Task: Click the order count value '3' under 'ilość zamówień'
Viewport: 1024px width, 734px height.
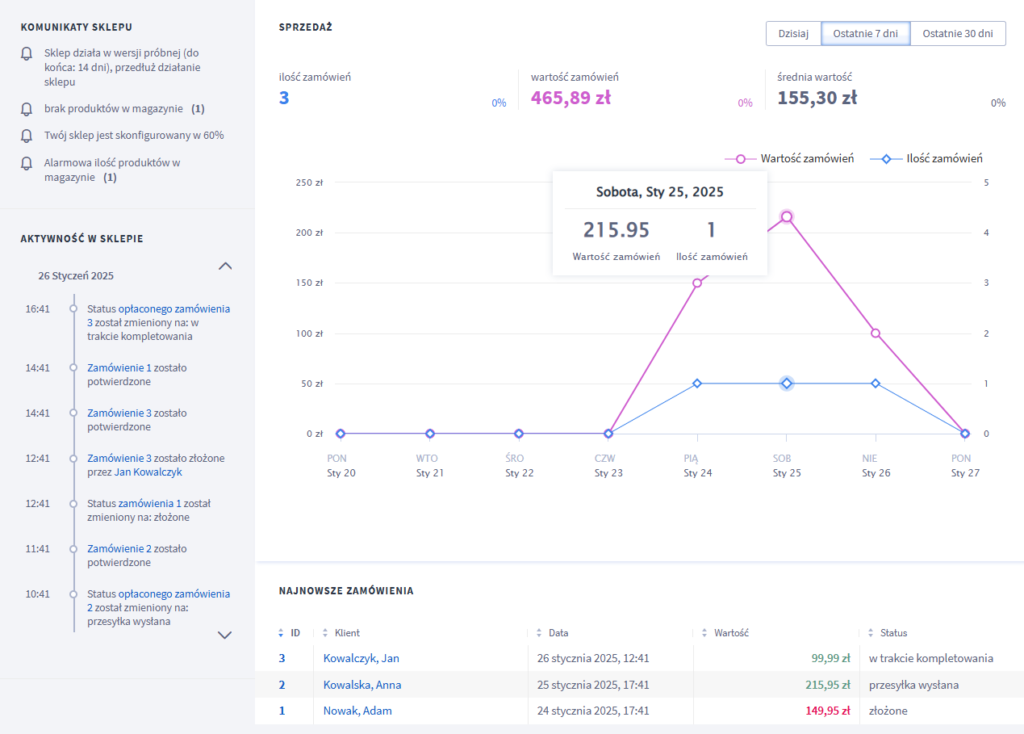Action: 284,98
